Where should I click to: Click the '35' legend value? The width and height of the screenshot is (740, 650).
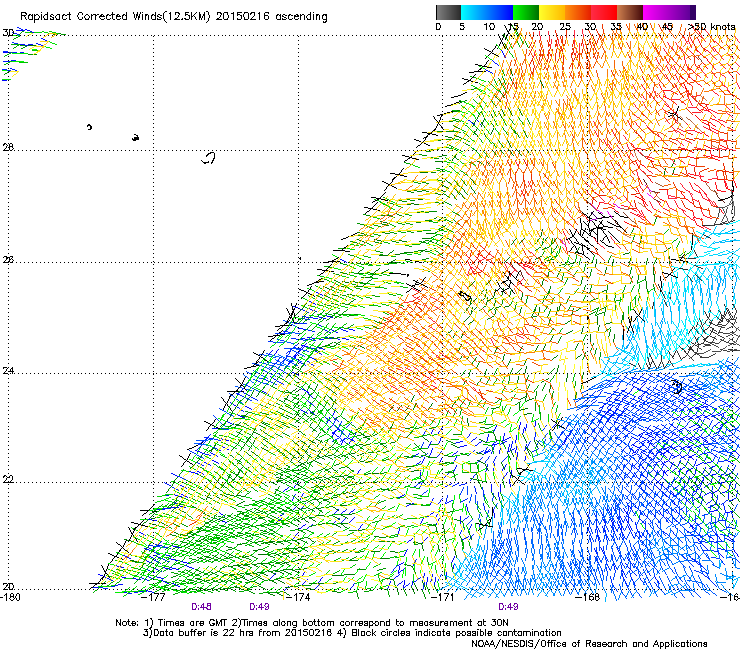coord(616,26)
